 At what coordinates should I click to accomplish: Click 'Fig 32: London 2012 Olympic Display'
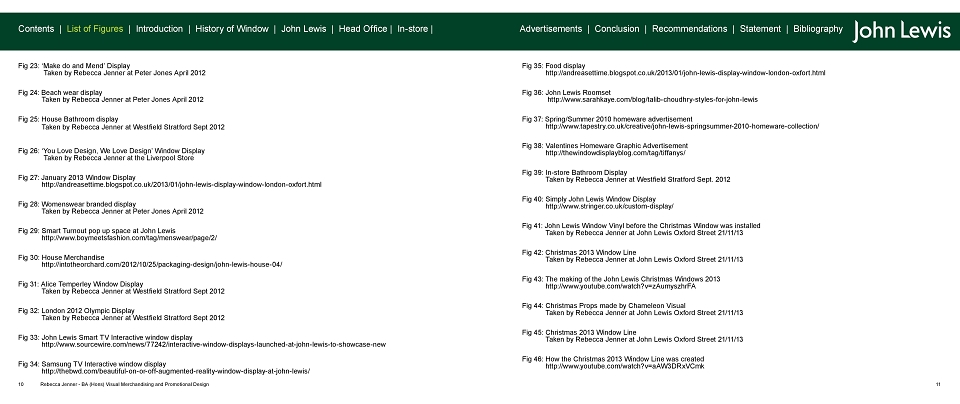pyautogui.click(x=77, y=311)
